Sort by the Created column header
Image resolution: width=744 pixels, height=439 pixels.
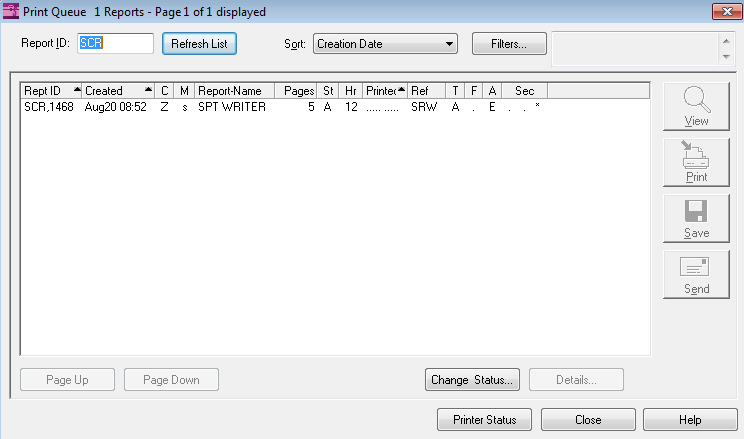point(118,91)
